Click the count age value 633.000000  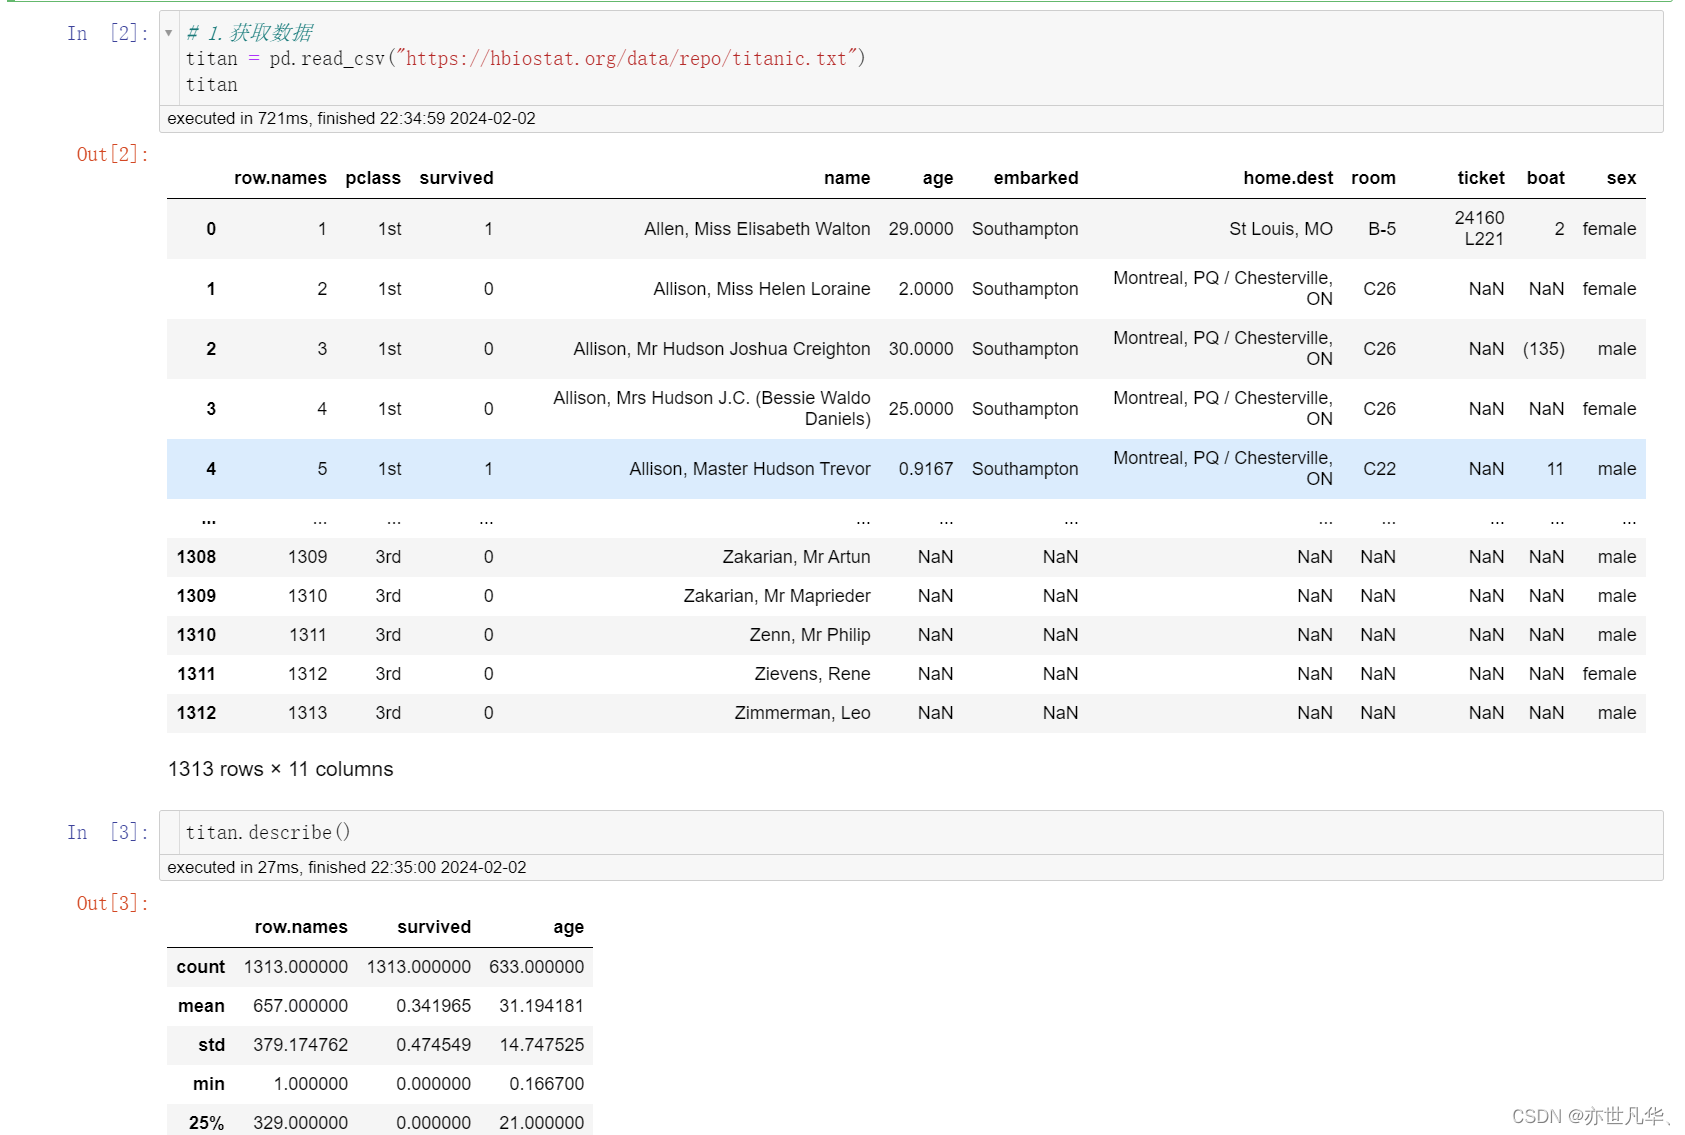(x=536, y=967)
